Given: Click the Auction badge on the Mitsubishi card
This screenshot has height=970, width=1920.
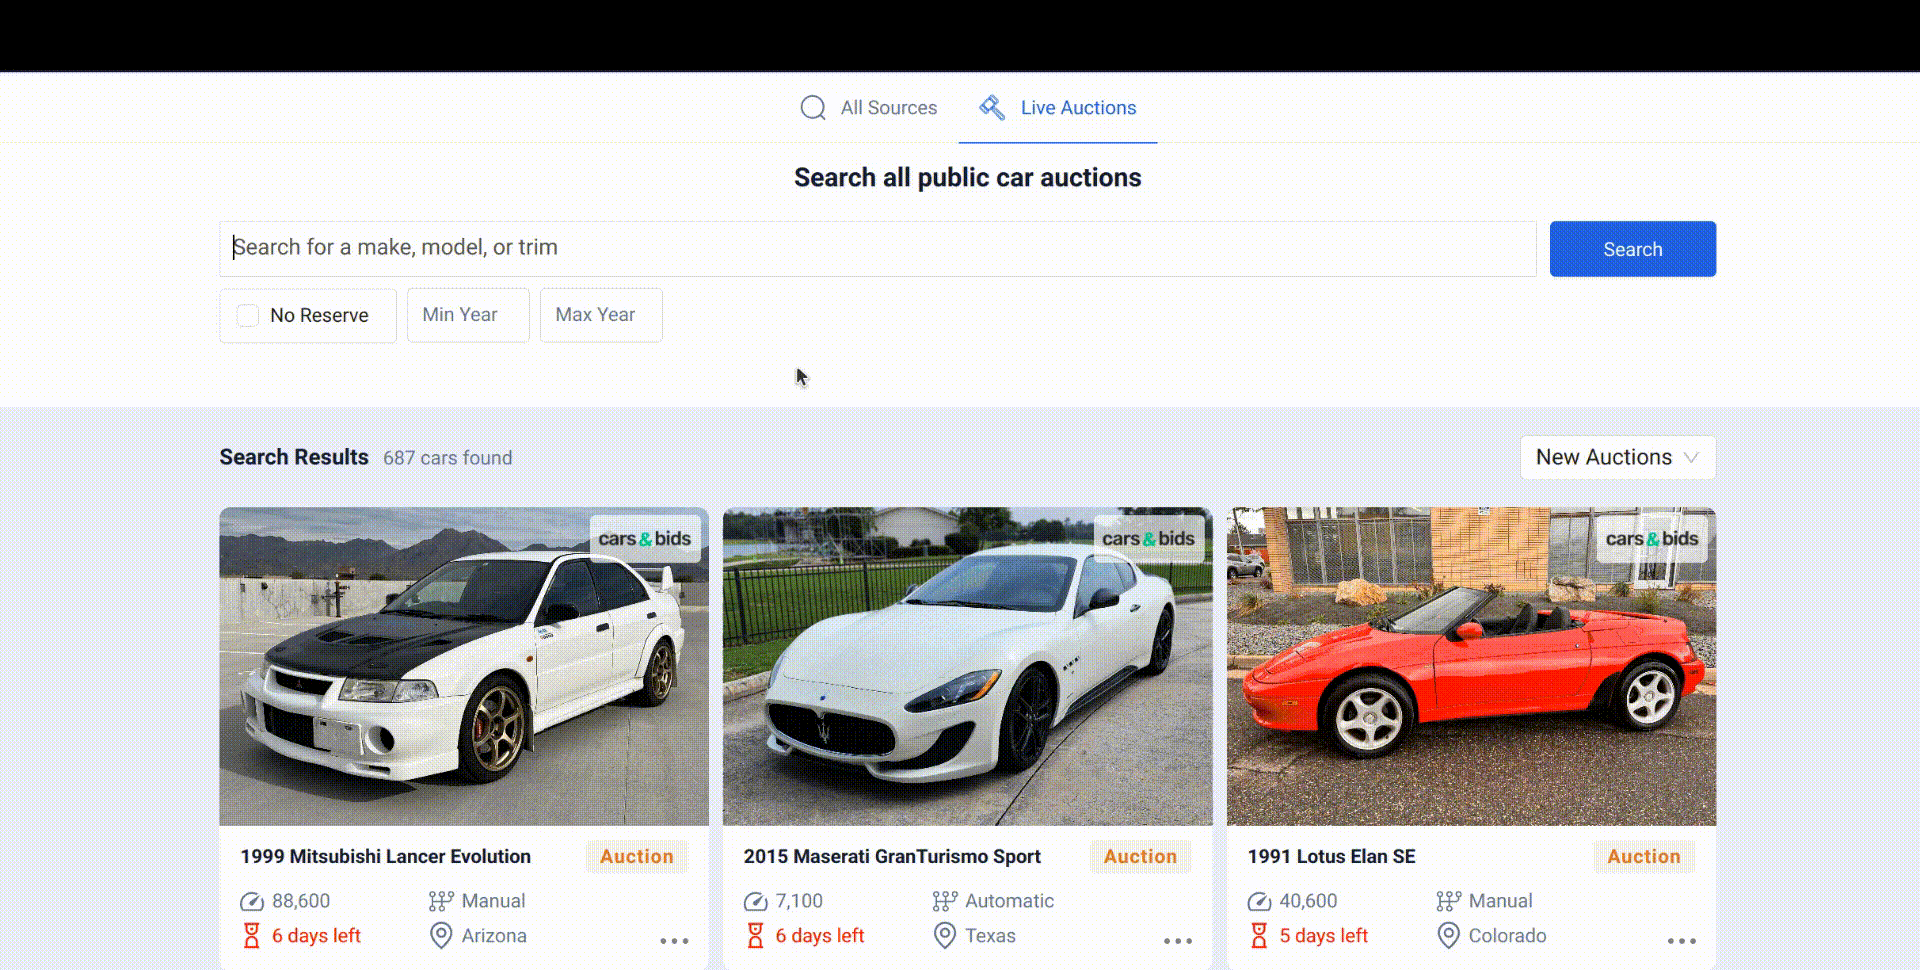Looking at the screenshot, I should pos(637,857).
